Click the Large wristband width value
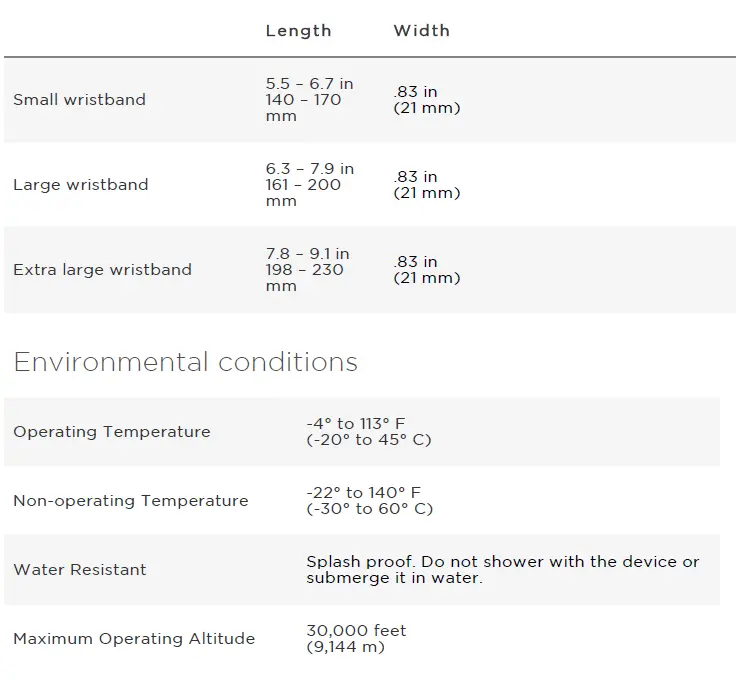736x682 pixels. point(427,185)
